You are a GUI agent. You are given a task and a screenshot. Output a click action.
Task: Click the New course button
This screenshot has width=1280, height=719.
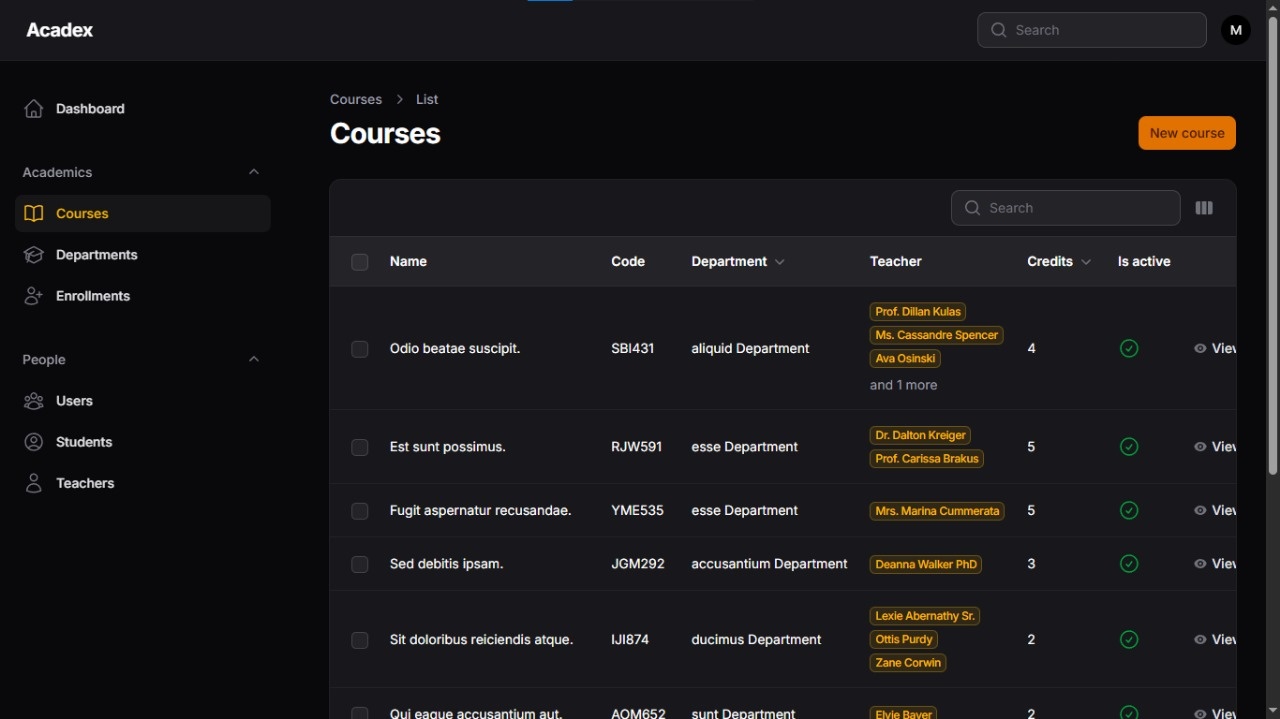click(1186, 133)
